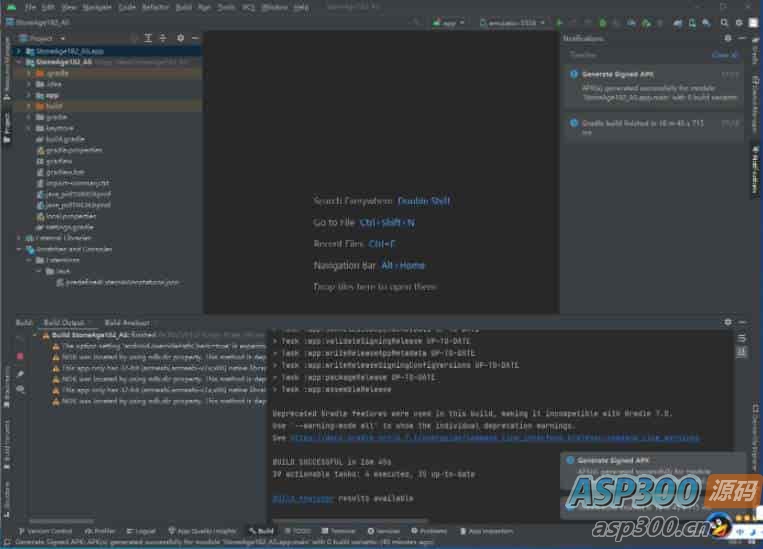Switch to the Build Analyzer tab
Viewport: 763px width, 549px height.
coord(127,323)
